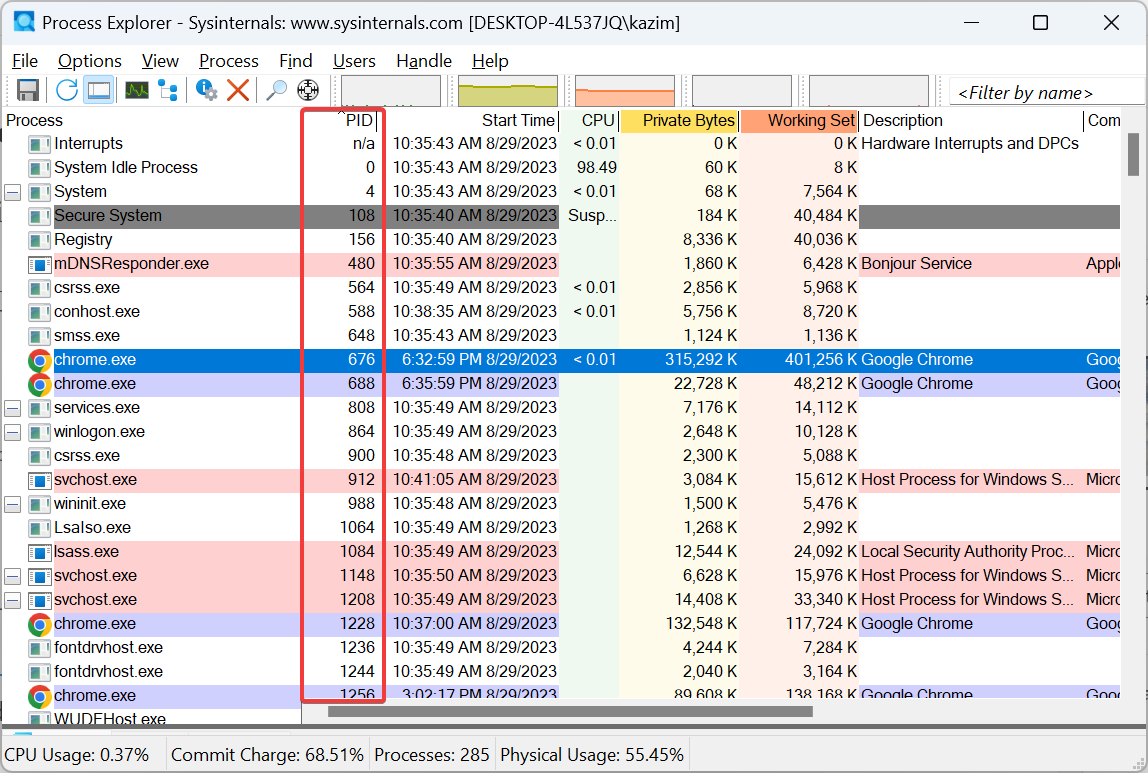The width and height of the screenshot is (1148, 773).
Task: Sort by the Private Bytes column header
Action: (x=679, y=120)
